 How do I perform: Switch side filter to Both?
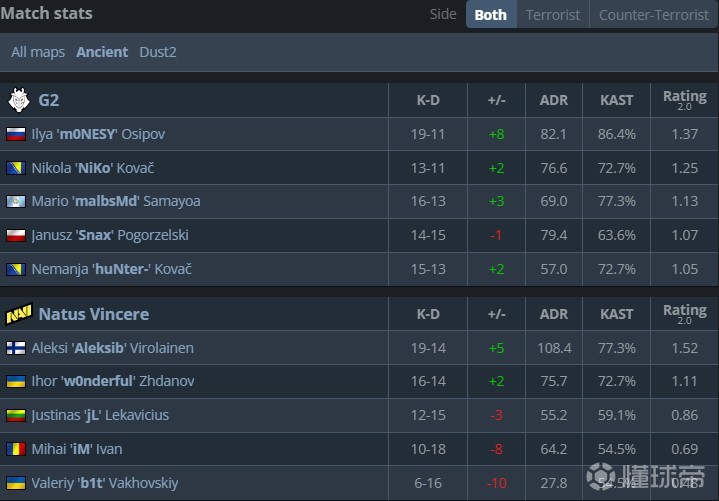[x=490, y=15]
